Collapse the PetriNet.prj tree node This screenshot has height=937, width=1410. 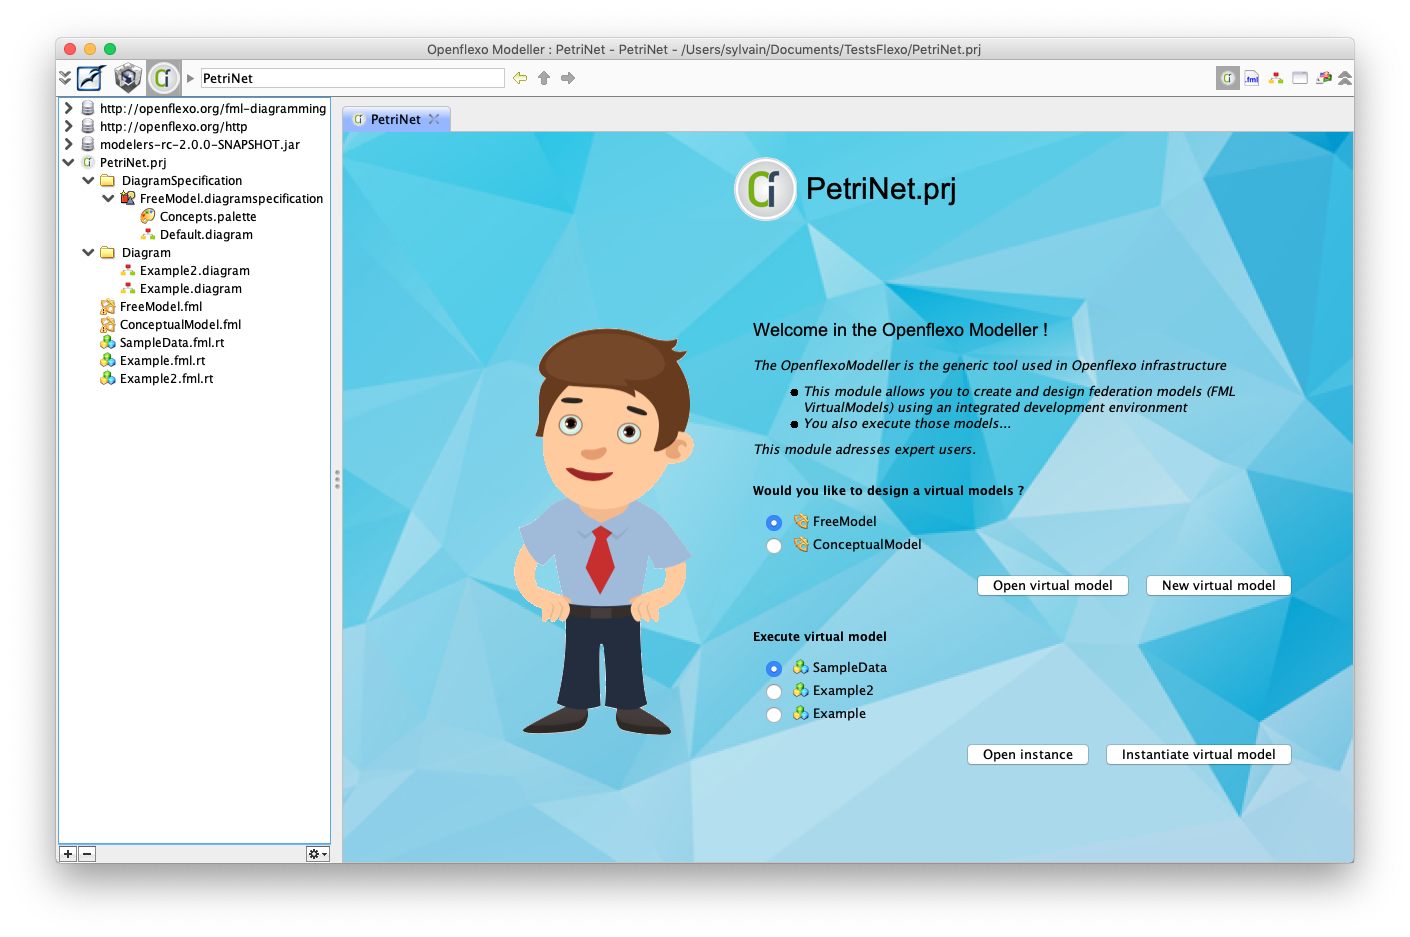[x=68, y=162]
